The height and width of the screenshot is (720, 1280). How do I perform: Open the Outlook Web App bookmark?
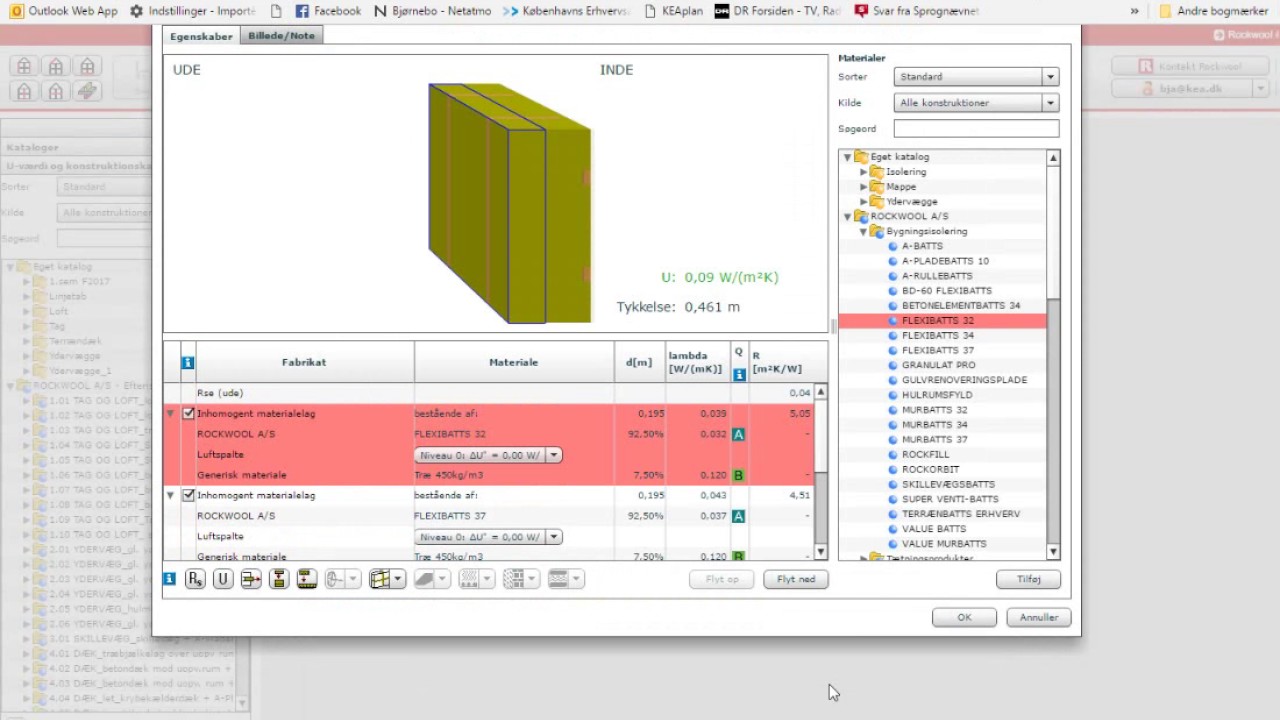(64, 11)
